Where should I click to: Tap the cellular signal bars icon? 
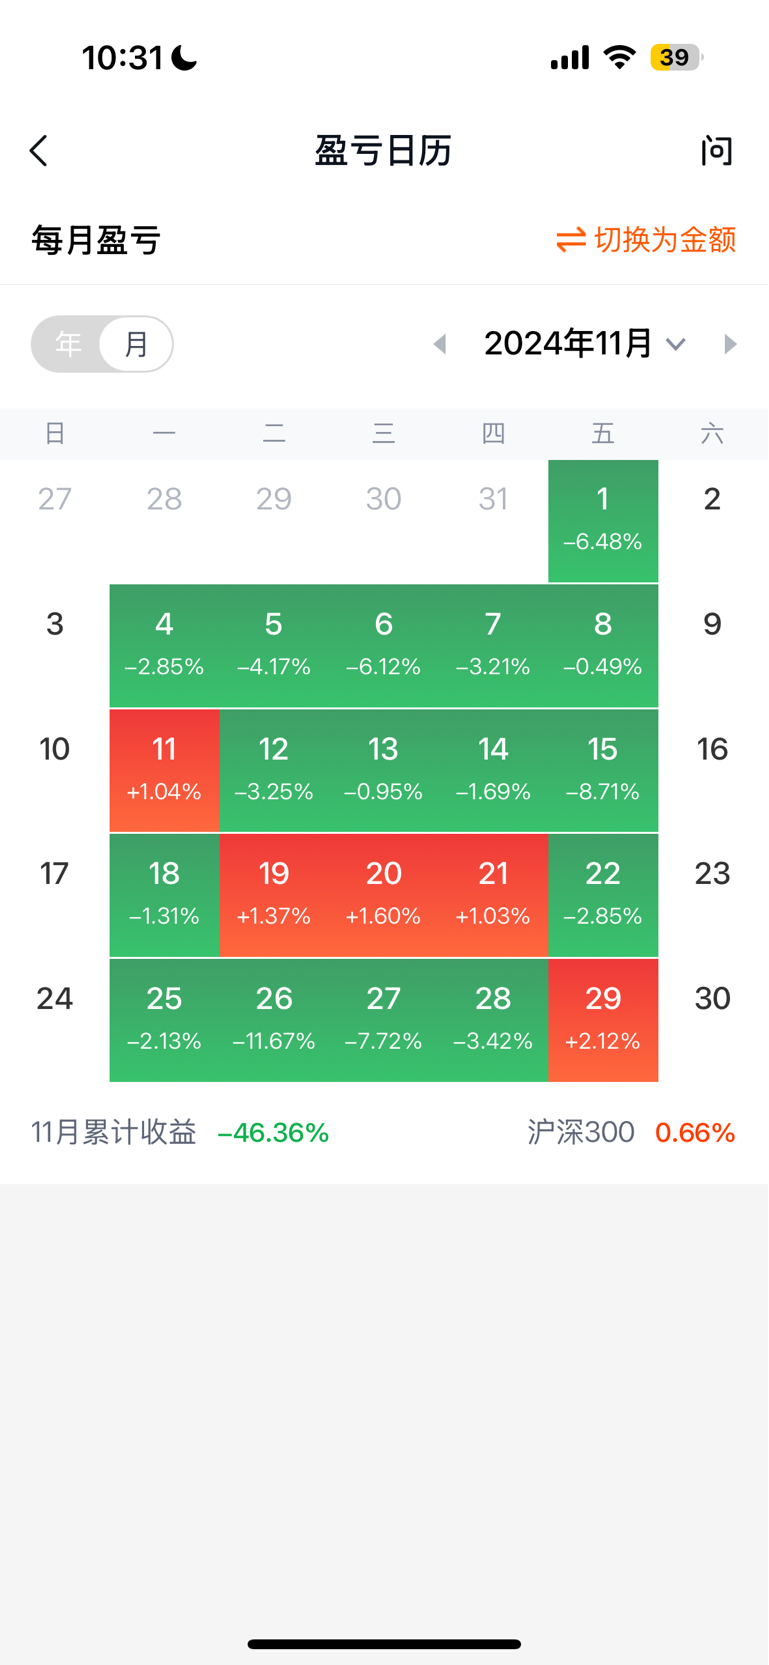tap(570, 58)
